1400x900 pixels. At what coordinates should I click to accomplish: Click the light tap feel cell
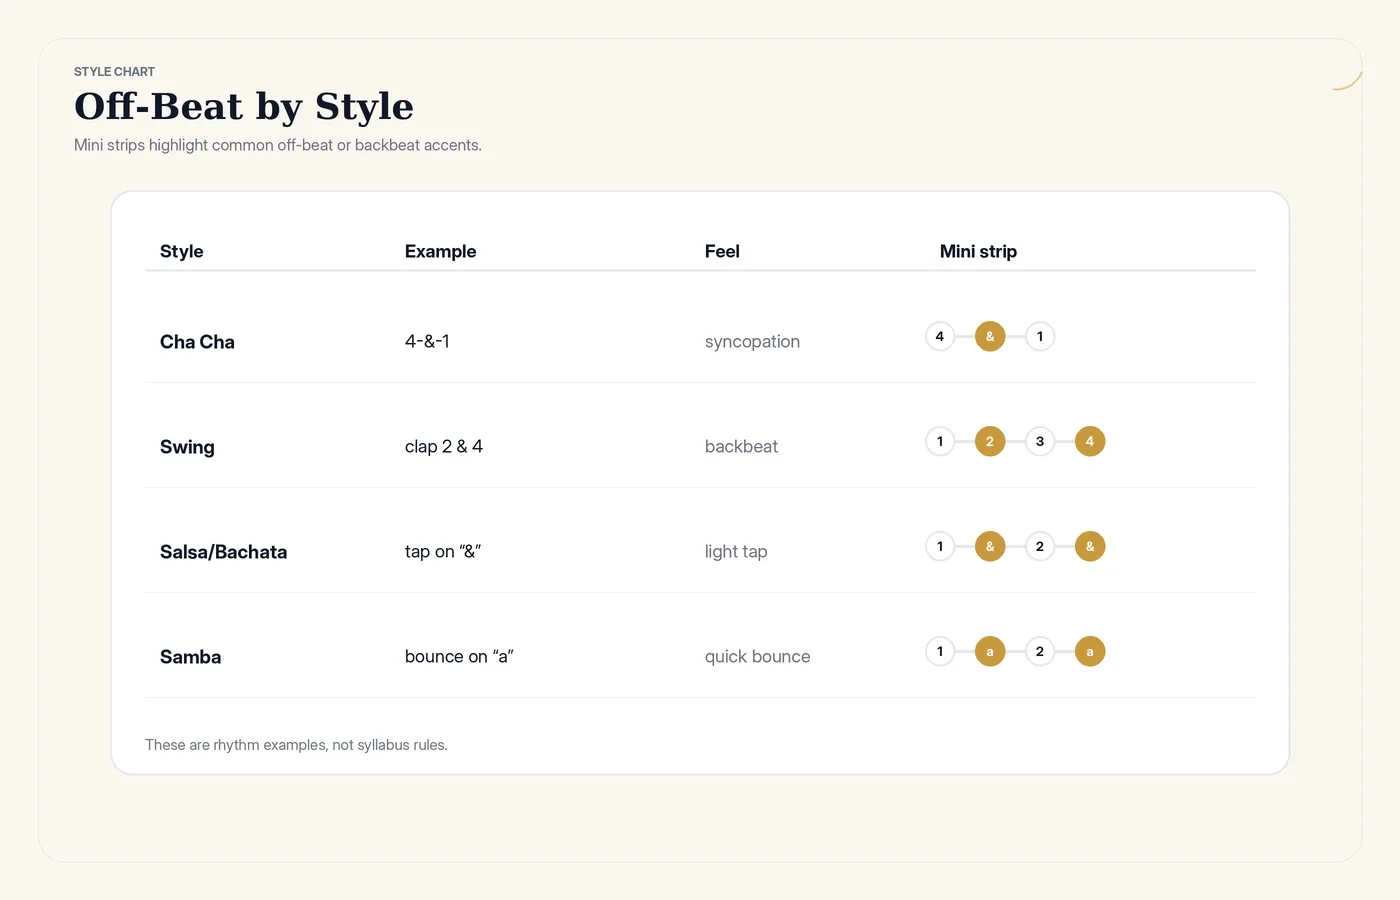click(736, 552)
